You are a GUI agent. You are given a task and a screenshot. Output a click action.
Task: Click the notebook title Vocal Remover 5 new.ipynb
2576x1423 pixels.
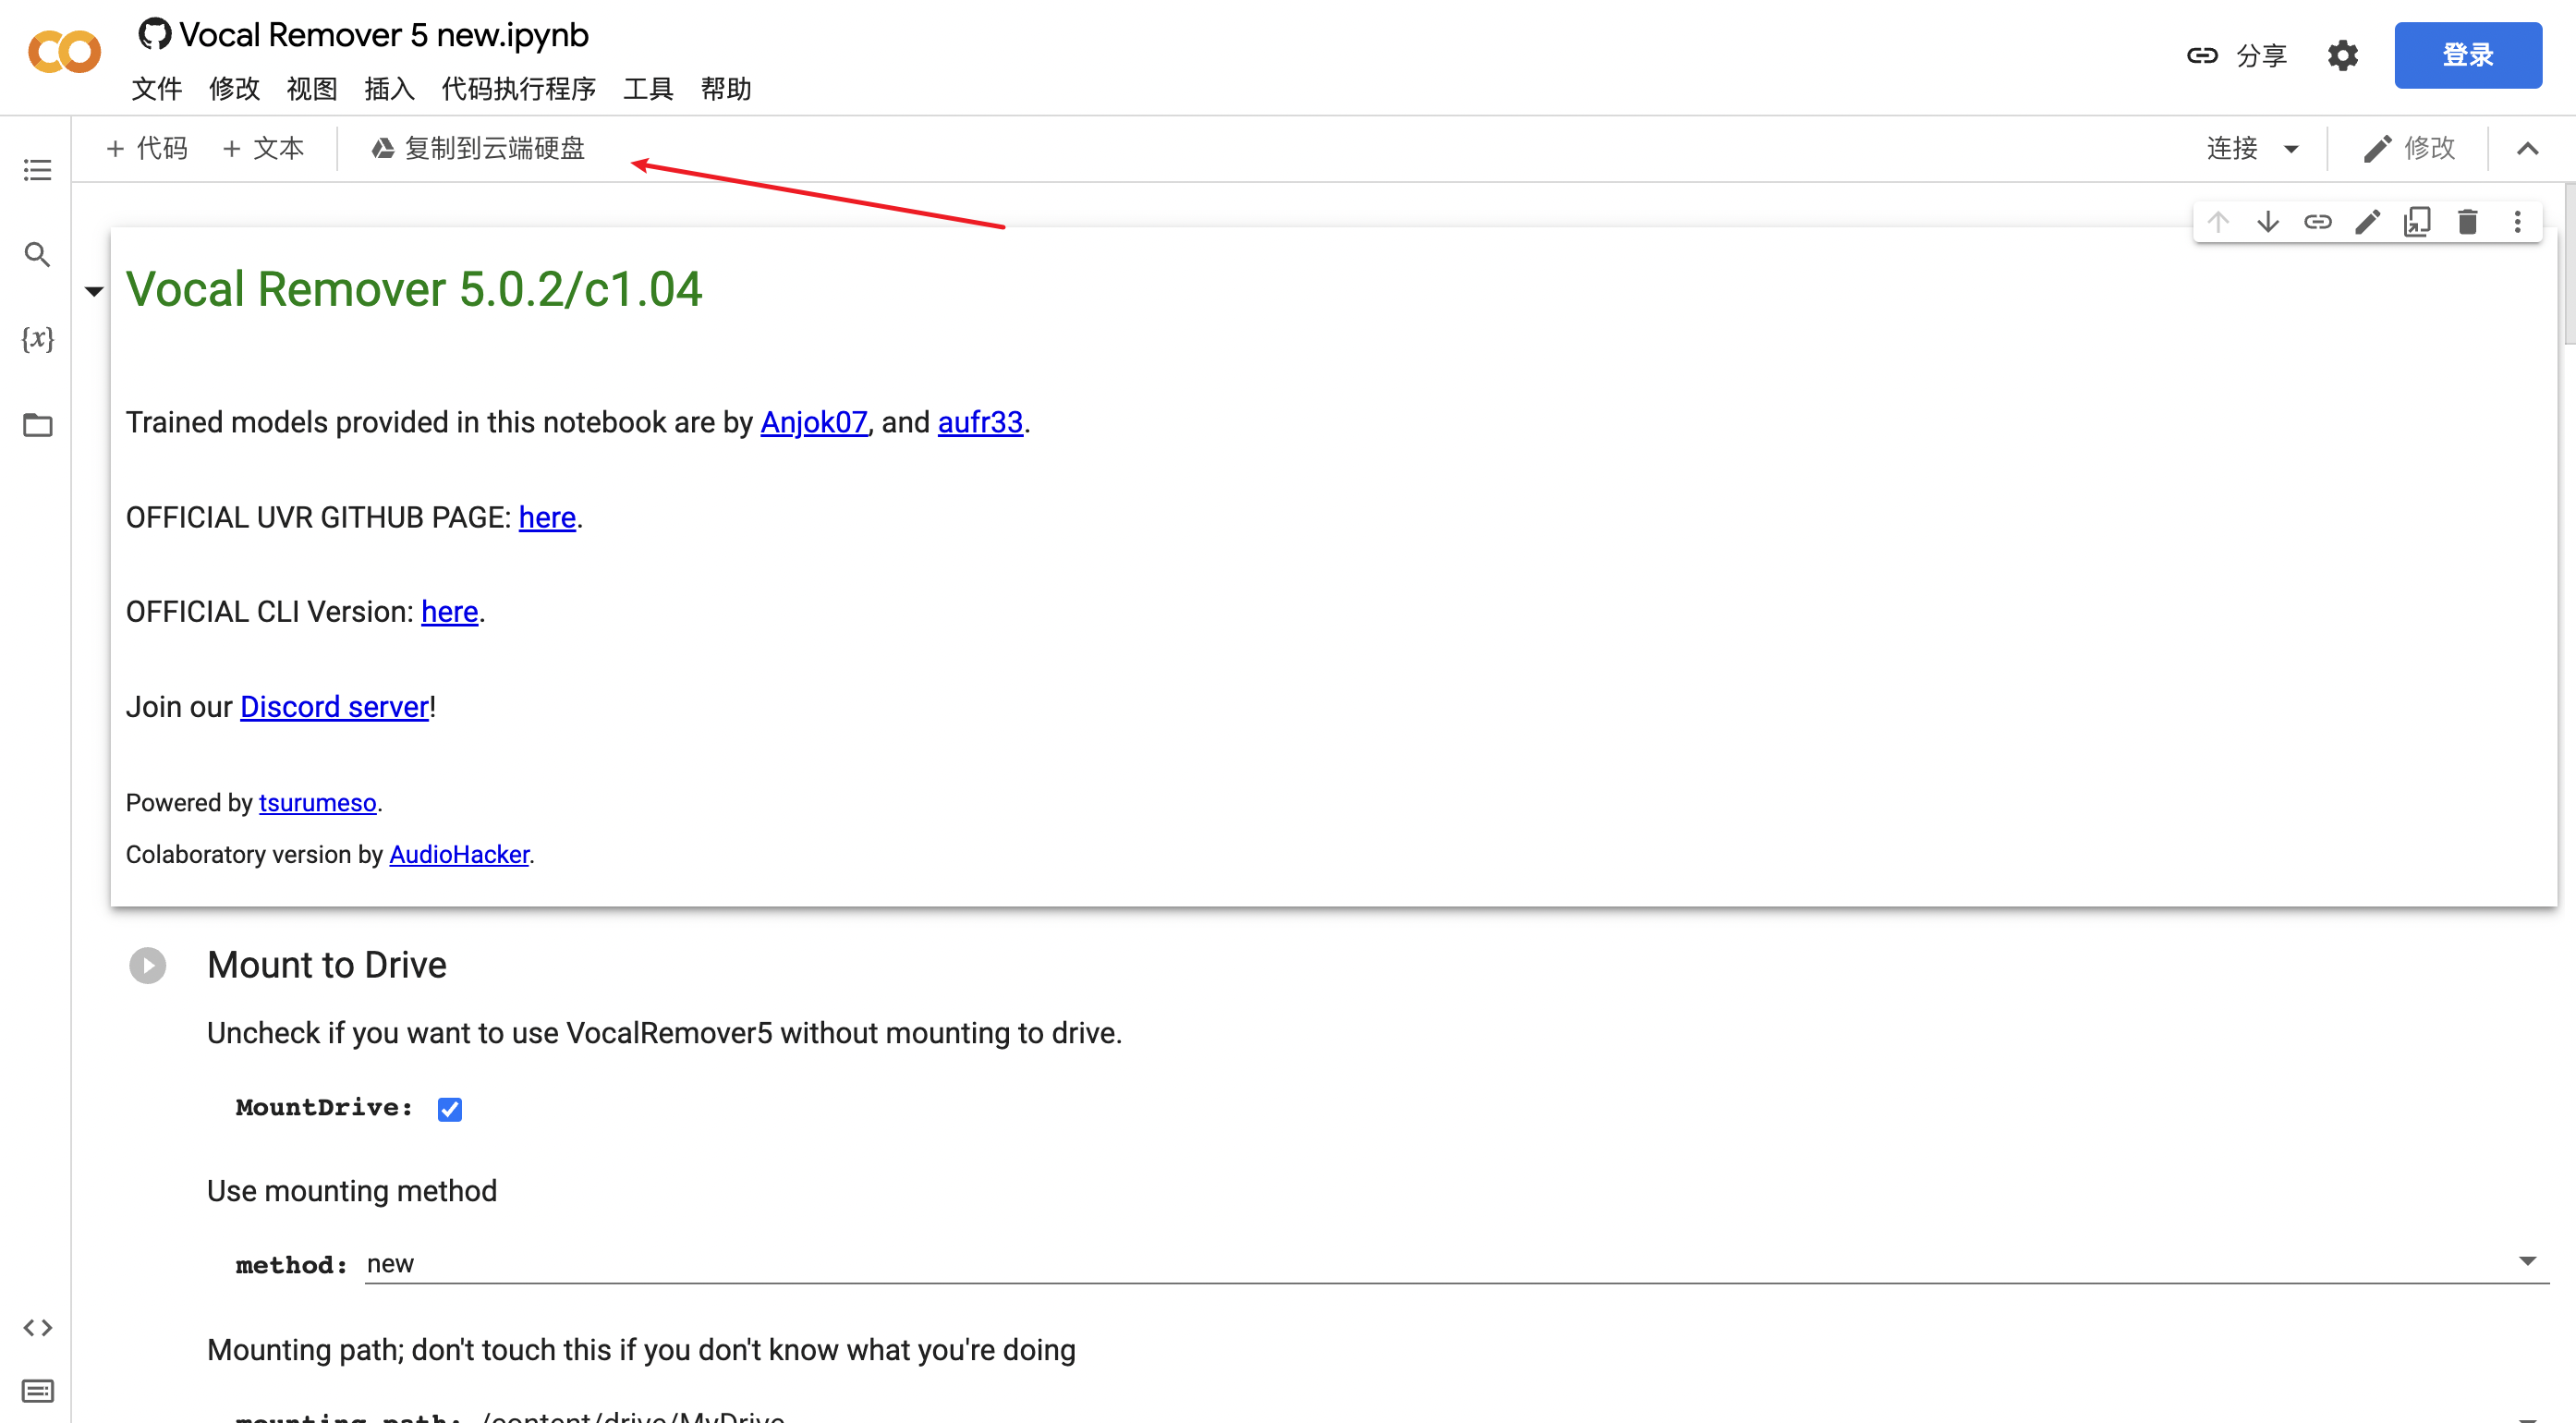tap(384, 35)
